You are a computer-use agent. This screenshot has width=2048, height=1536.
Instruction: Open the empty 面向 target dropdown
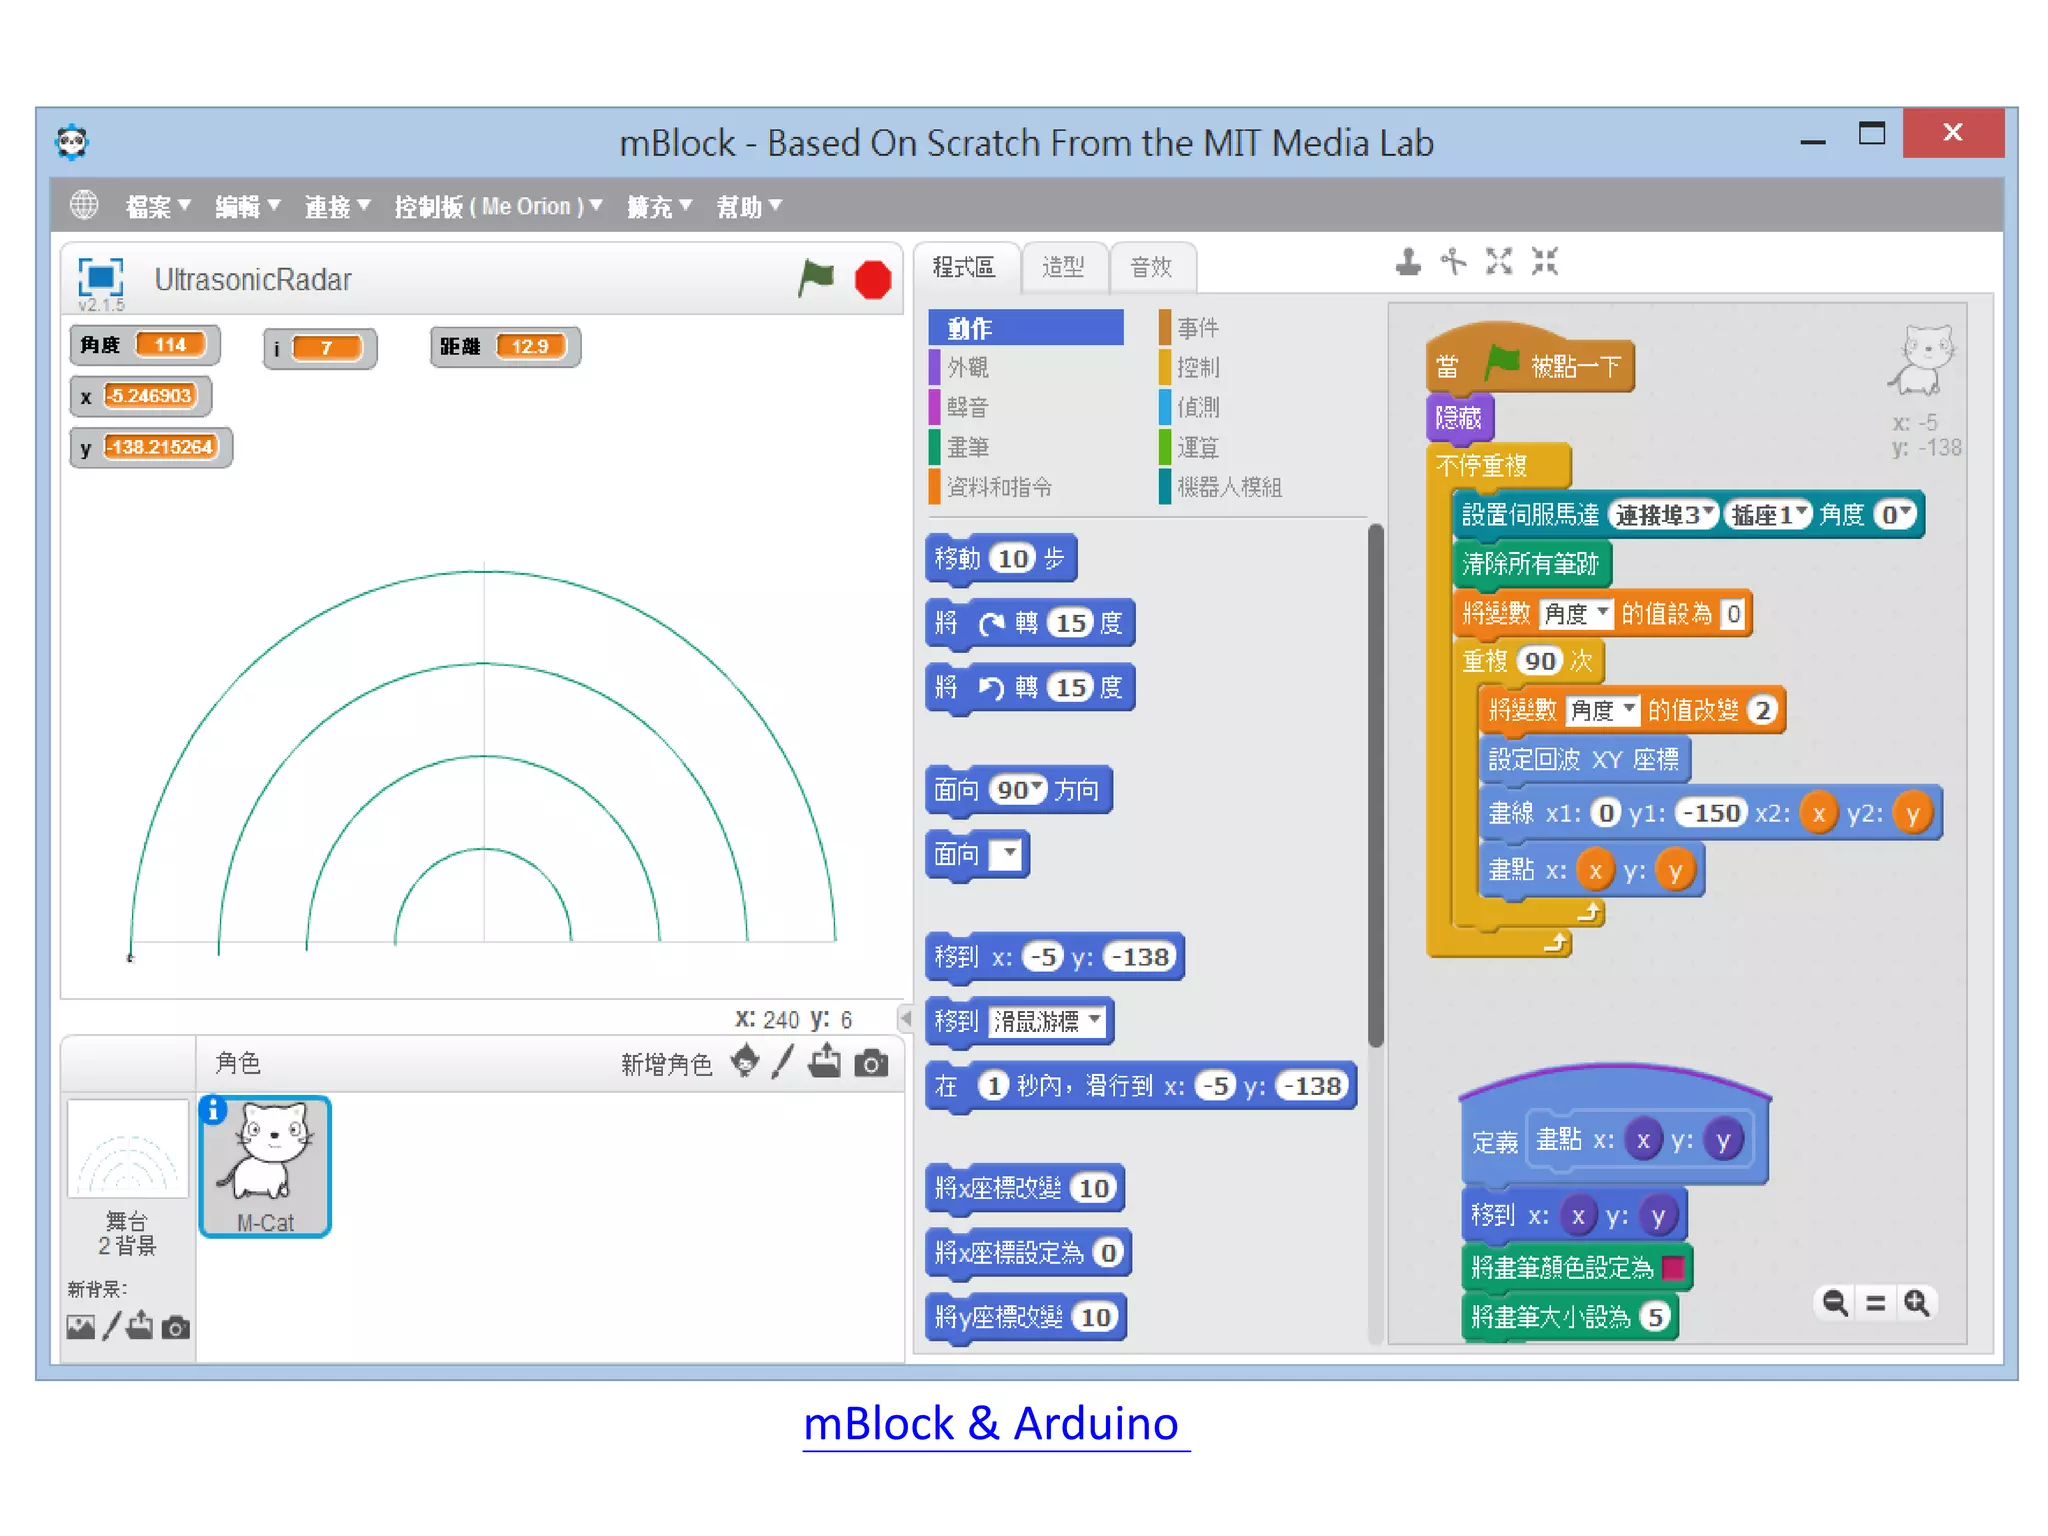click(1008, 854)
